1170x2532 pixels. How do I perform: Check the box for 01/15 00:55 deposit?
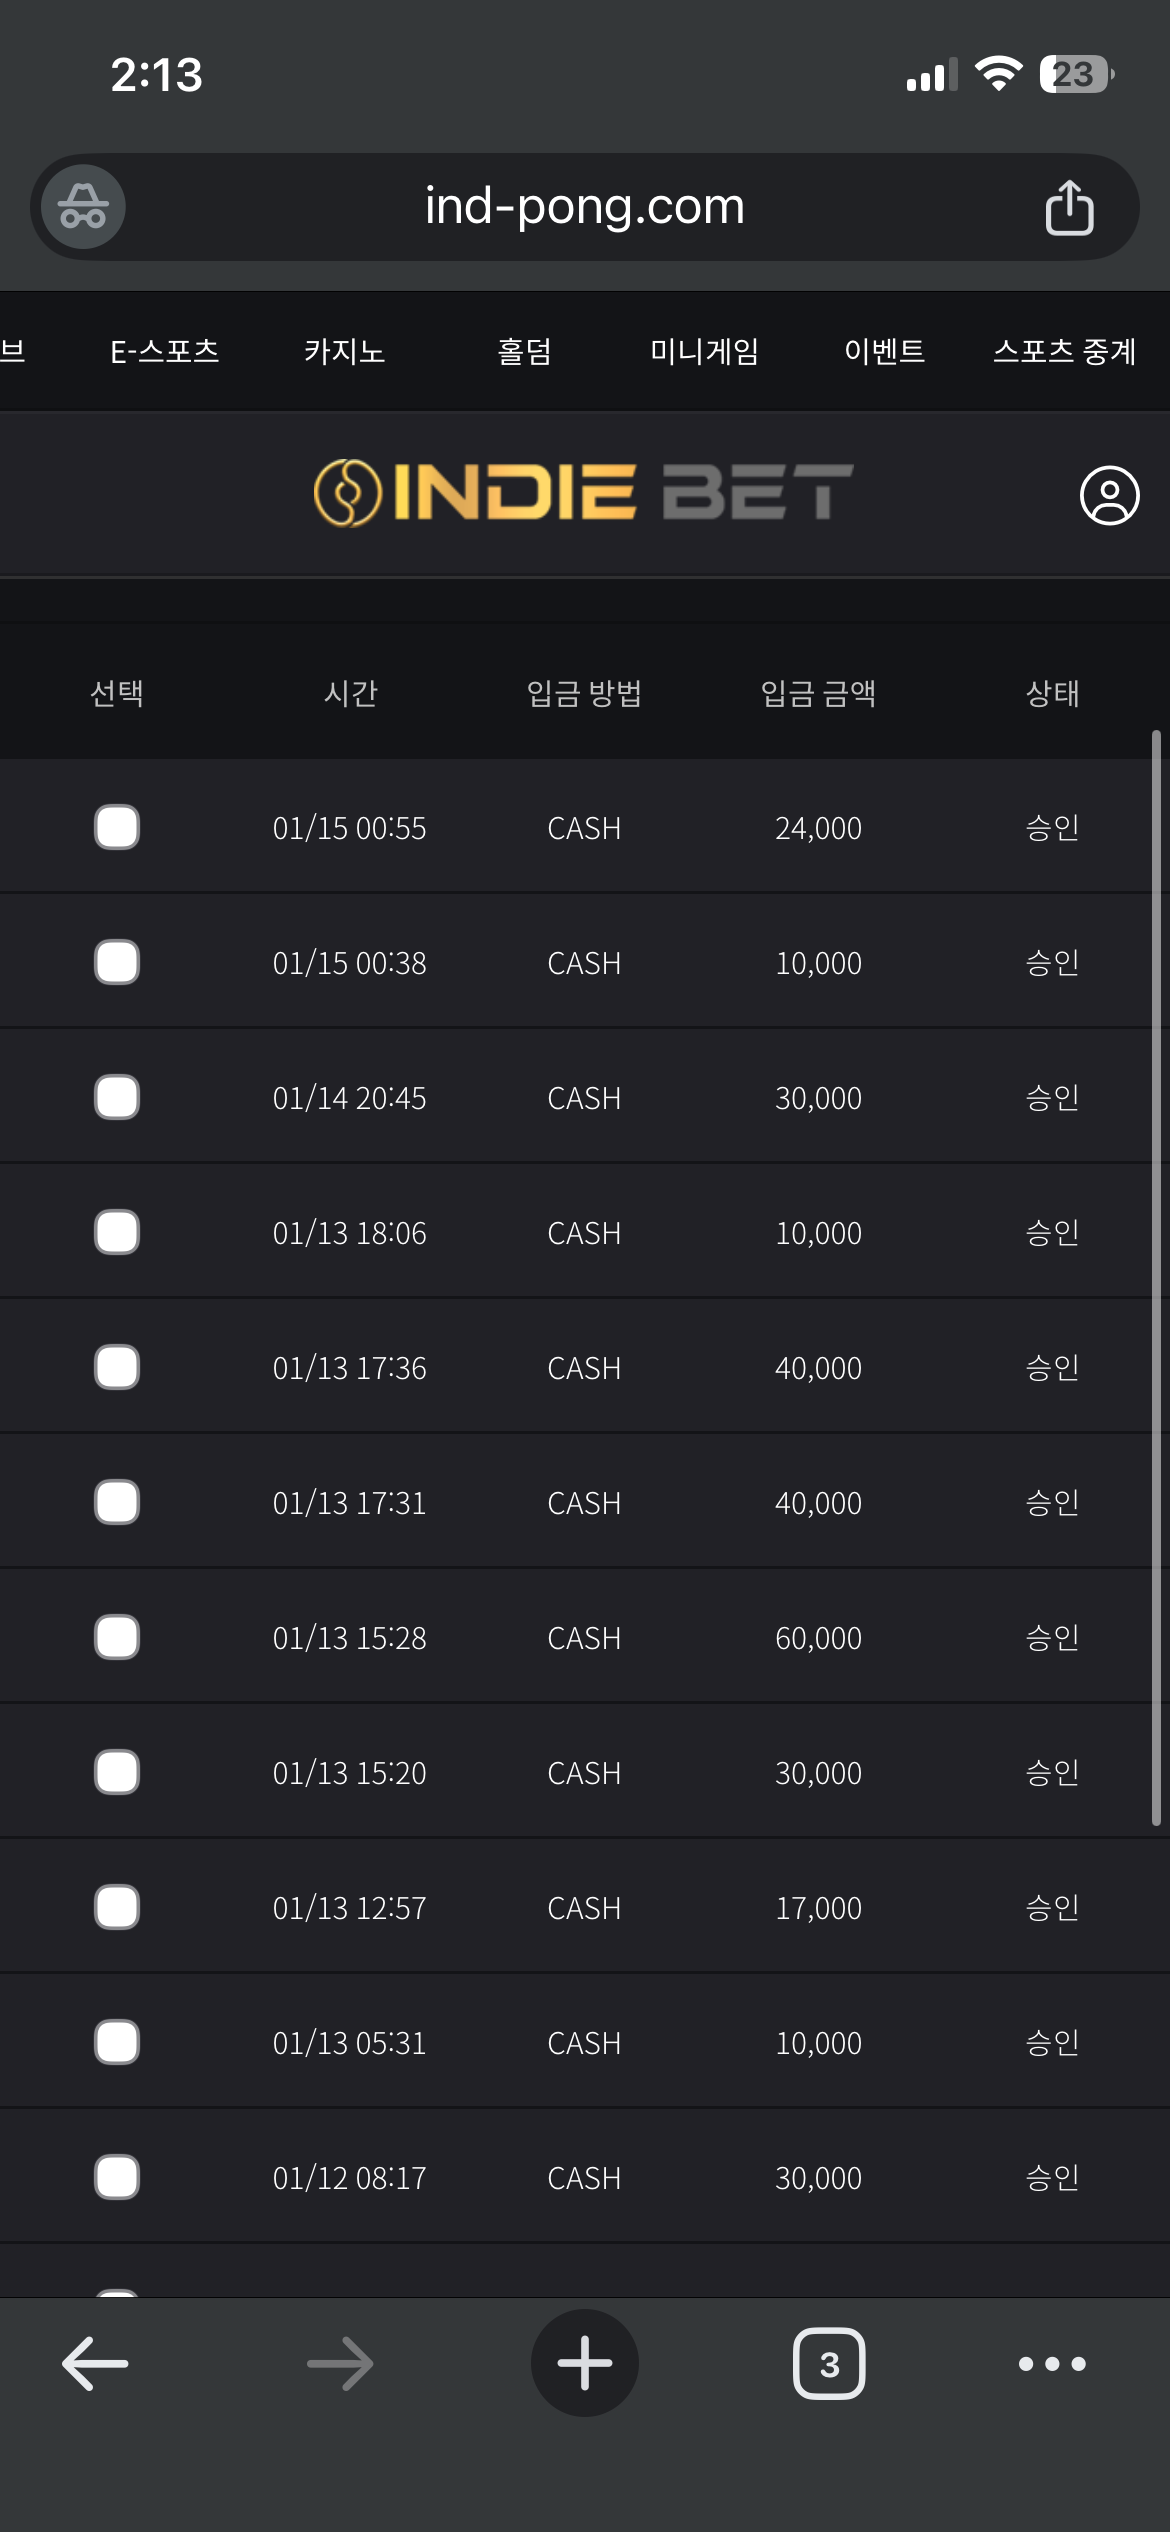pos(117,827)
